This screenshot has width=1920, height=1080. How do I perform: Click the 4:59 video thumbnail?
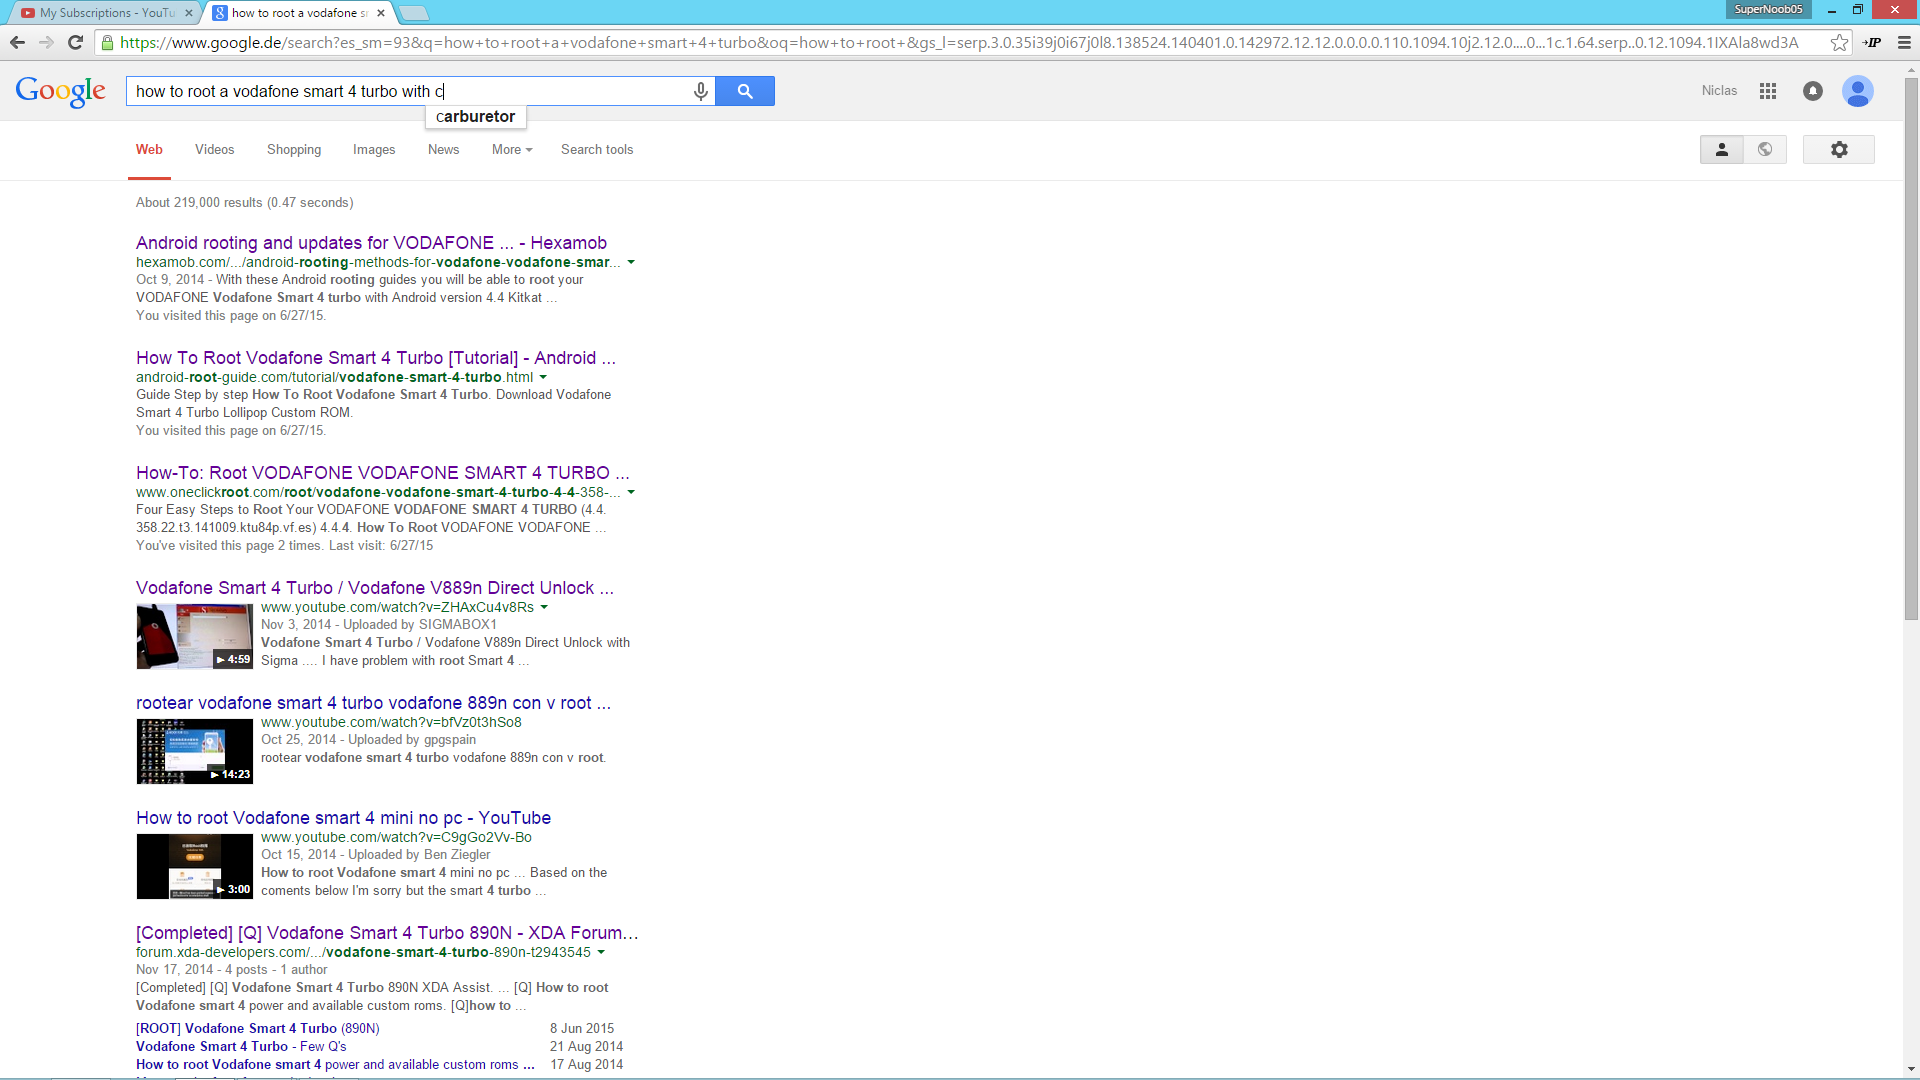[x=195, y=636]
